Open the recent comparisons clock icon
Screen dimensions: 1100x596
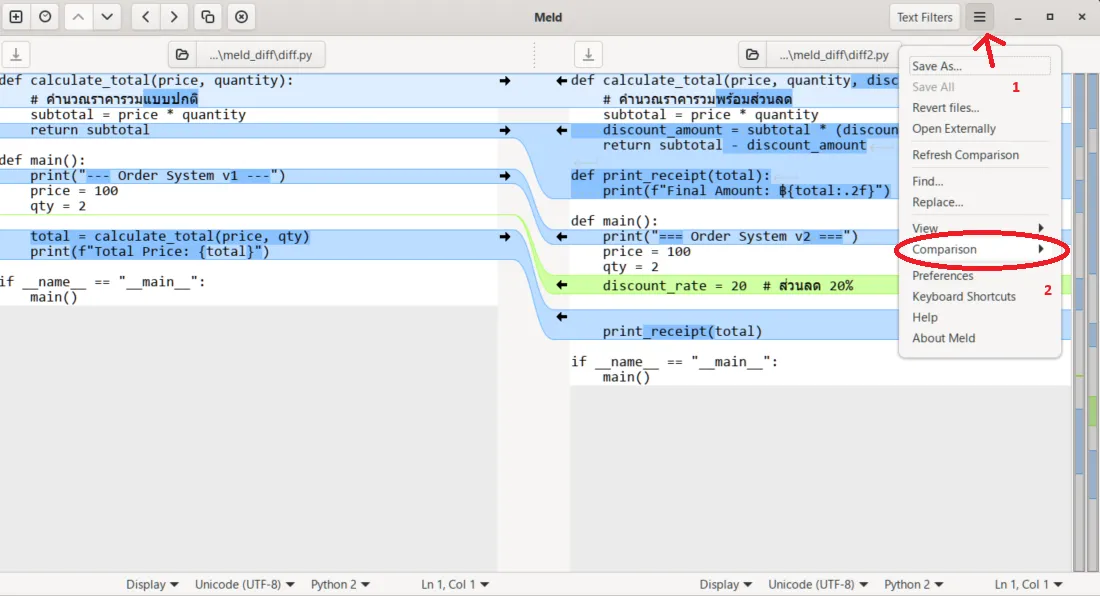(x=45, y=17)
